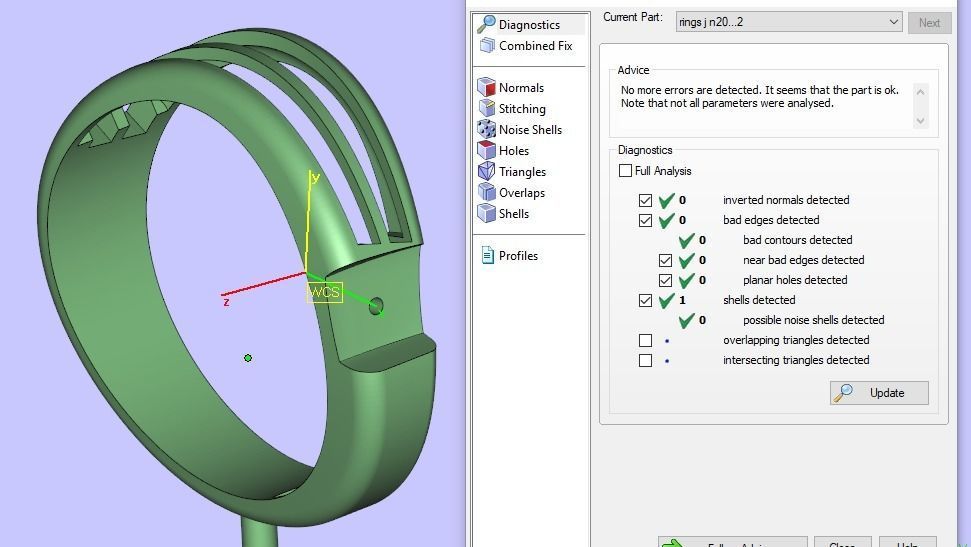Toggle planar holes detected checkbox
971x547 pixels.
pos(665,280)
